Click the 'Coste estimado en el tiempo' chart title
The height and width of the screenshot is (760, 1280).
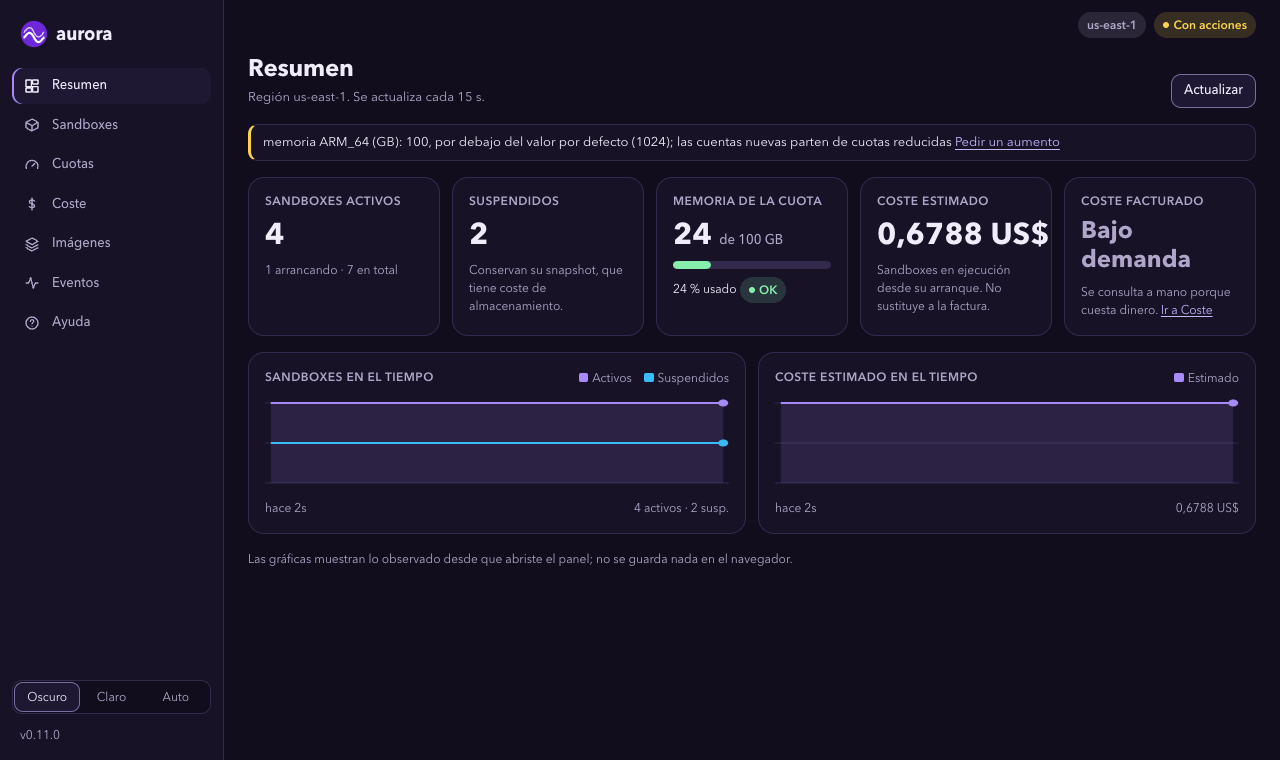point(876,377)
